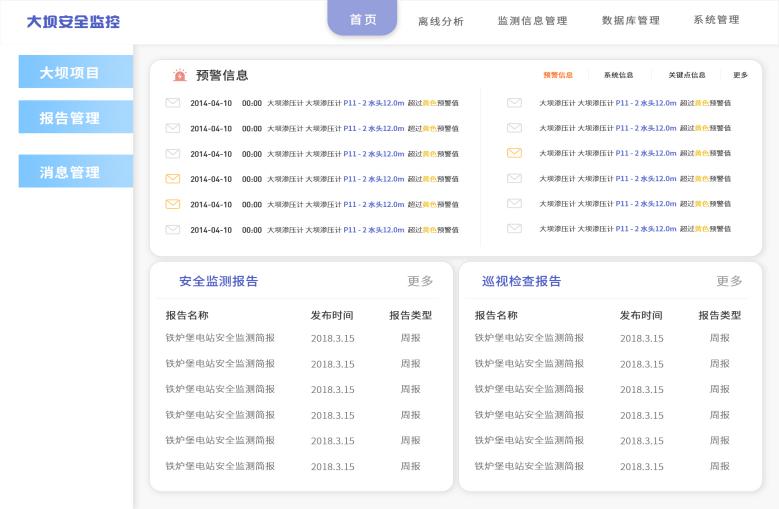Click the 大坝安全监控 logo title
The width and height of the screenshot is (779, 509).
[73, 21]
